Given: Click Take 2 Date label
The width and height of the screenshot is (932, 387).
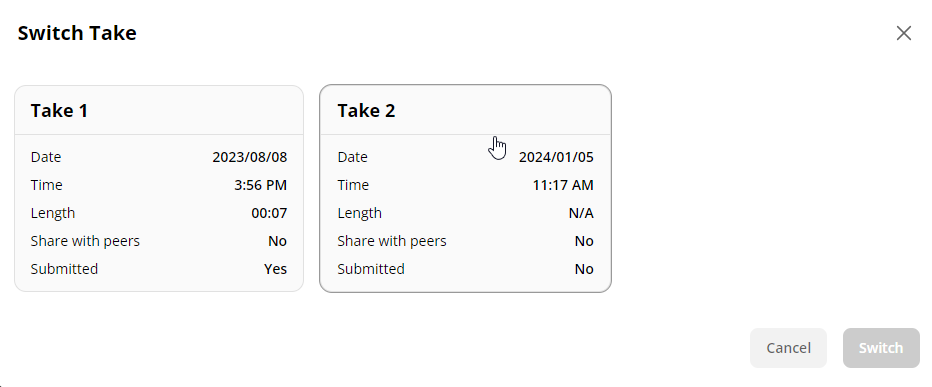Looking at the screenshot, I should click(x=352, y=157).
